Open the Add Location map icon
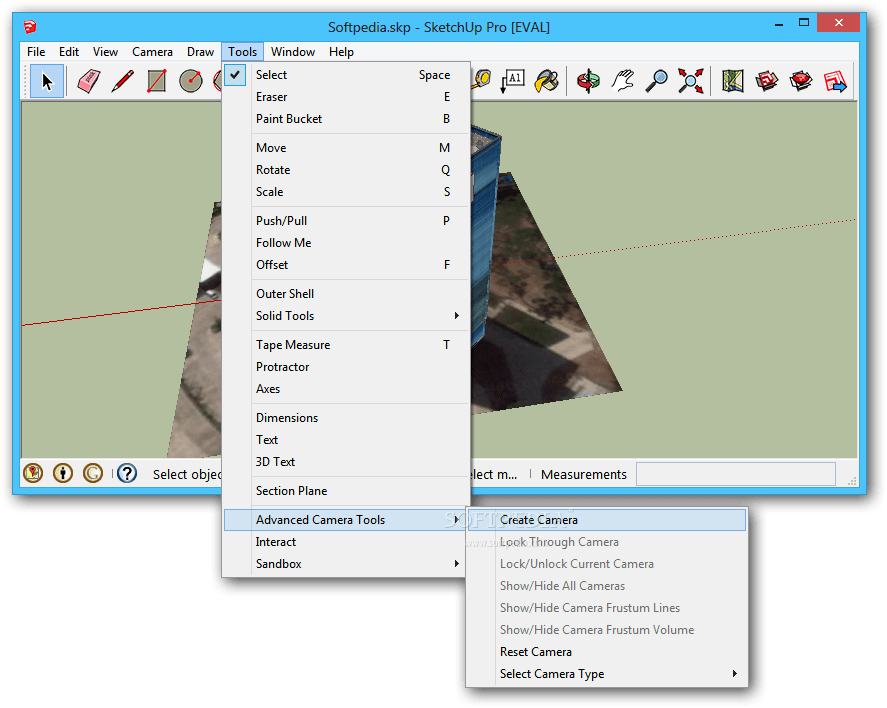Viewport: 887px width, 708px height. 733,81
